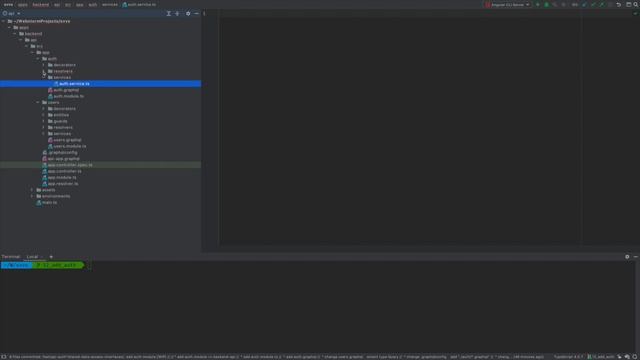
Task: Expand the guards folder arrow
Action: tap(44, 121)
